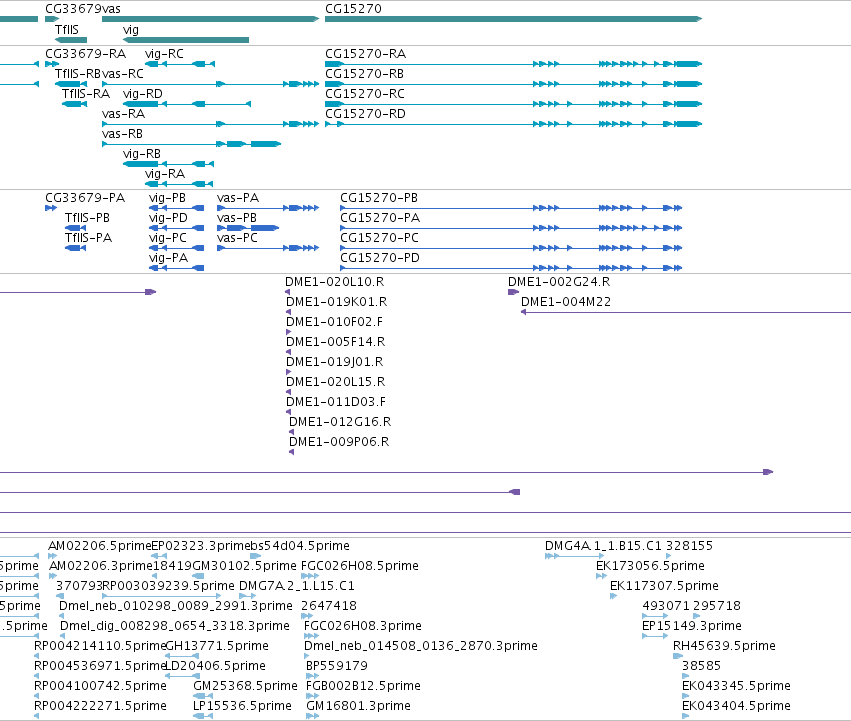Viewport: 851px width, 721px height.
Task: Click the EK117307.5prime EST label
Action: click(664, 586)
